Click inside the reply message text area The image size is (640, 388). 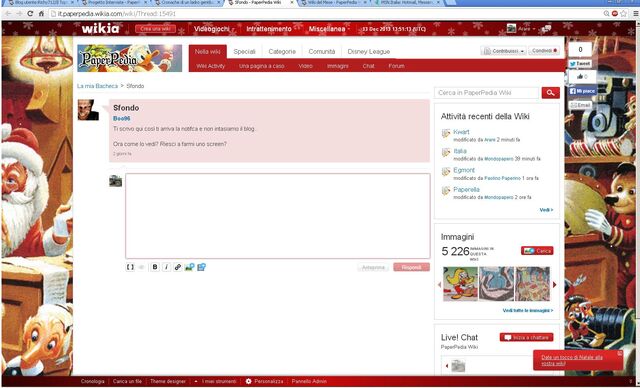pyautogui.click(x=278, y=216)
